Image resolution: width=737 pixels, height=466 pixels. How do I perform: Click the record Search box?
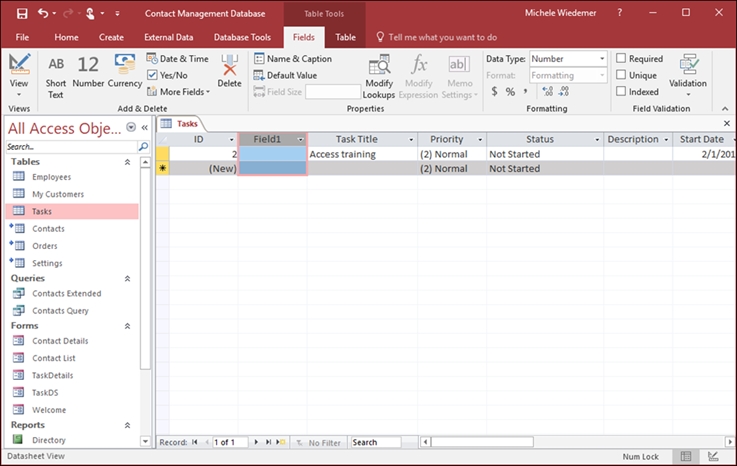tap(376, 442)
